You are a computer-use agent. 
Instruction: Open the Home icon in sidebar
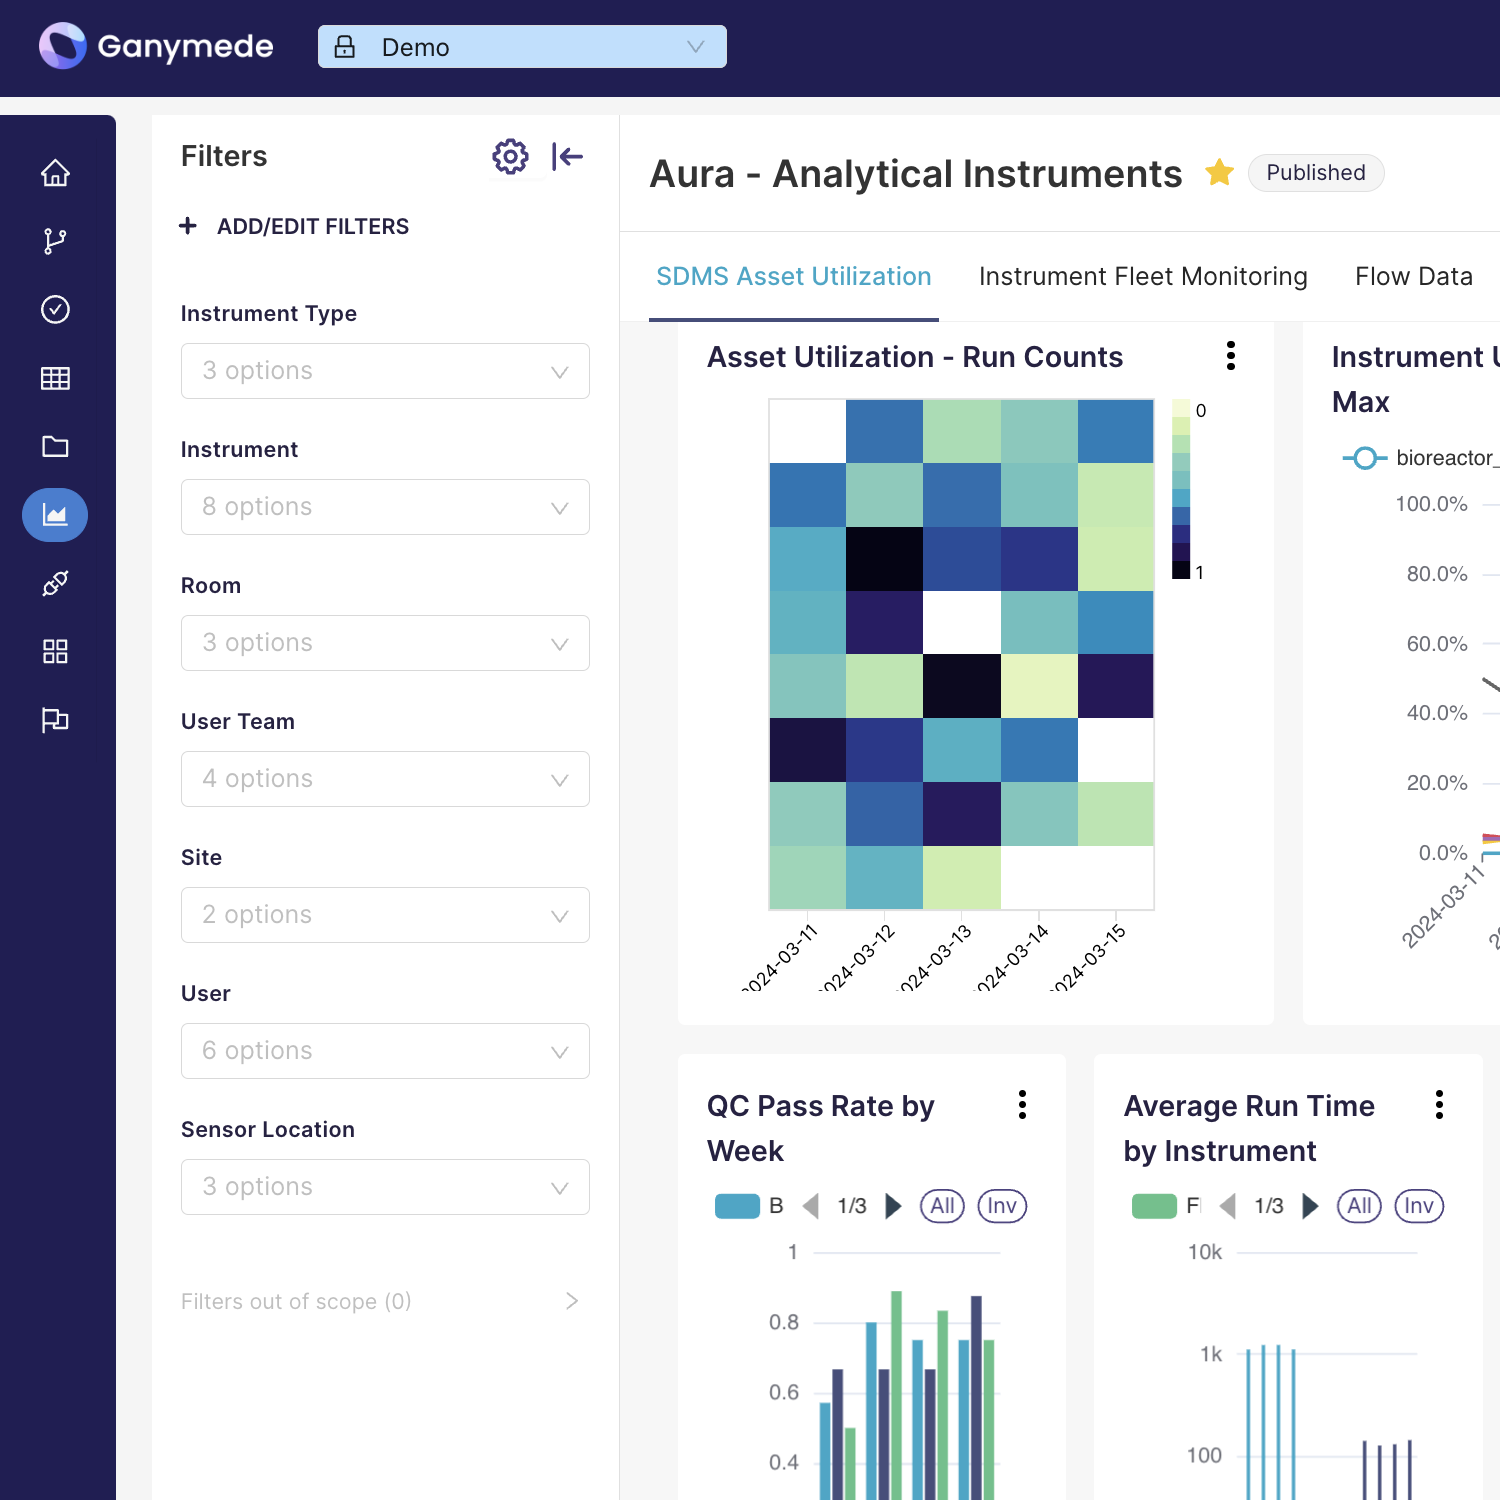click(55, 173)
